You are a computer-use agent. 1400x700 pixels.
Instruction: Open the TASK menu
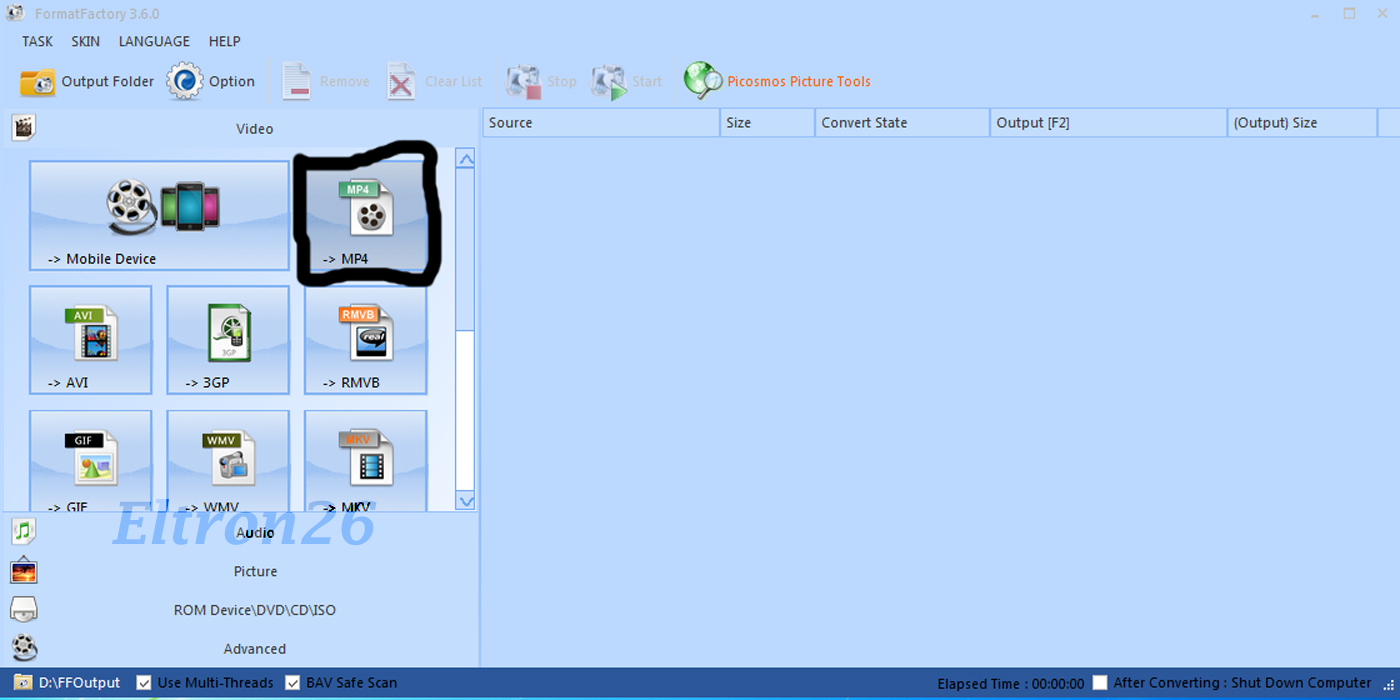pos(38,41)
